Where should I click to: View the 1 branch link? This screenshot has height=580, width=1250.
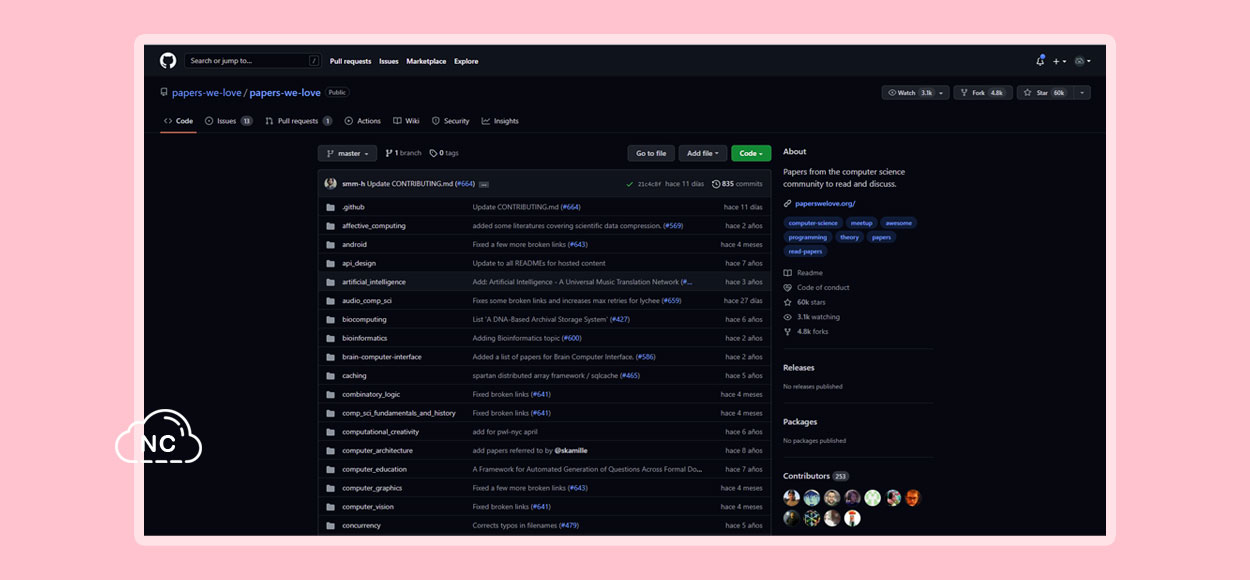(403, 153)
